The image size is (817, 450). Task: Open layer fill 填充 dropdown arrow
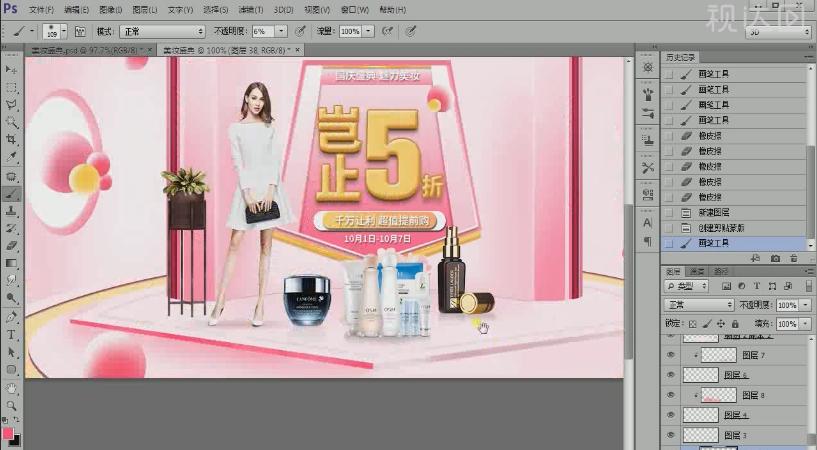pos(806,324)
